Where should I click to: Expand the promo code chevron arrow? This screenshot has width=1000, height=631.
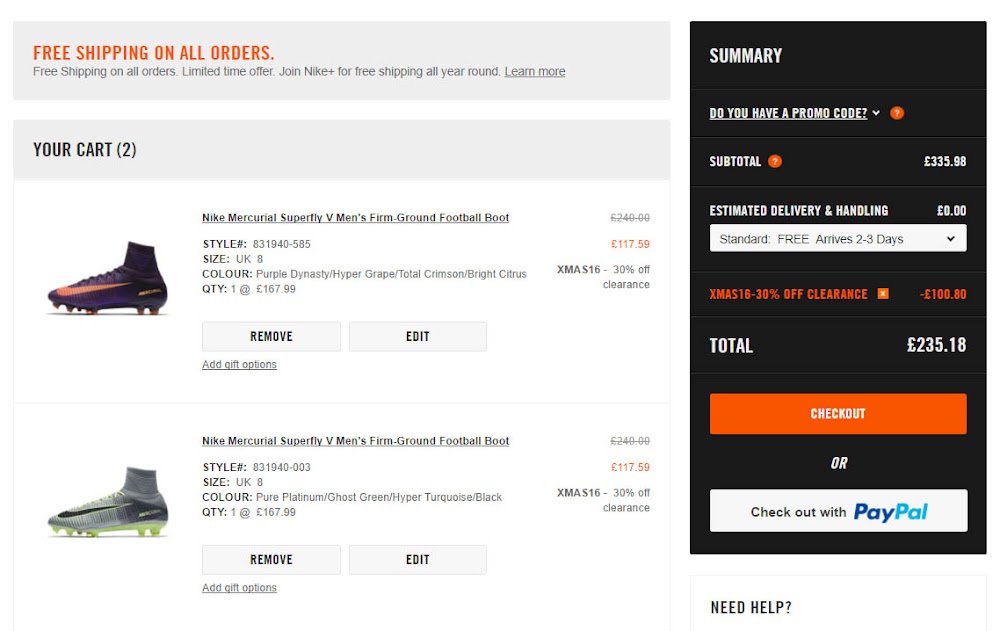pyautogui.click(x=876, y=113)
